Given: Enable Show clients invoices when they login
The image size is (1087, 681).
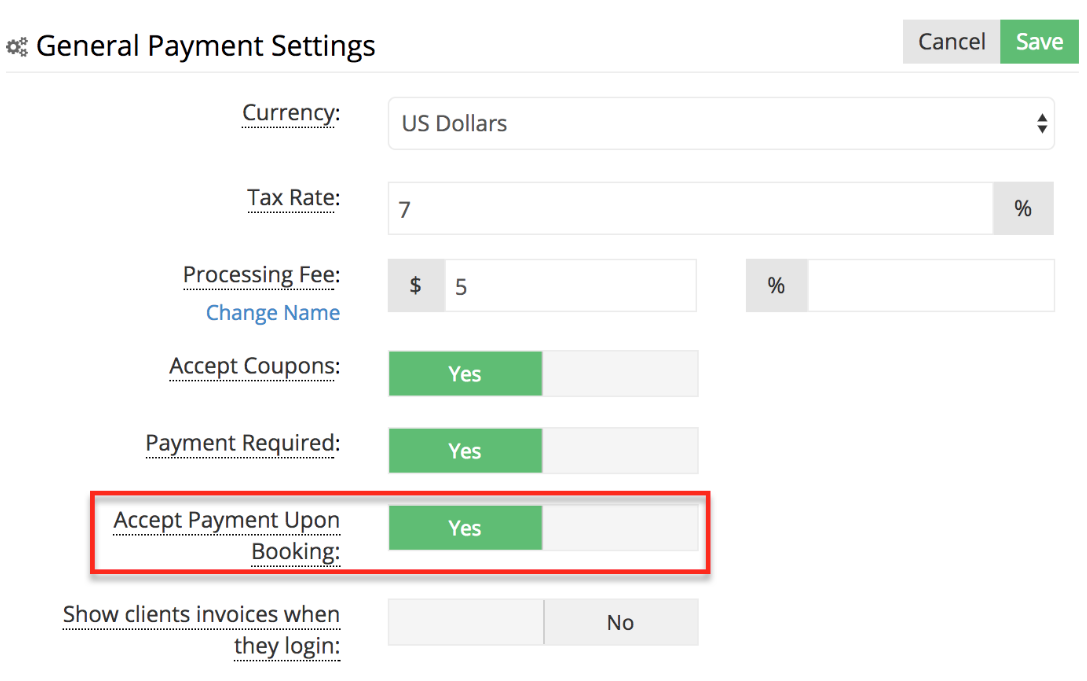Looking at the screenshot, I should [465, 621].
